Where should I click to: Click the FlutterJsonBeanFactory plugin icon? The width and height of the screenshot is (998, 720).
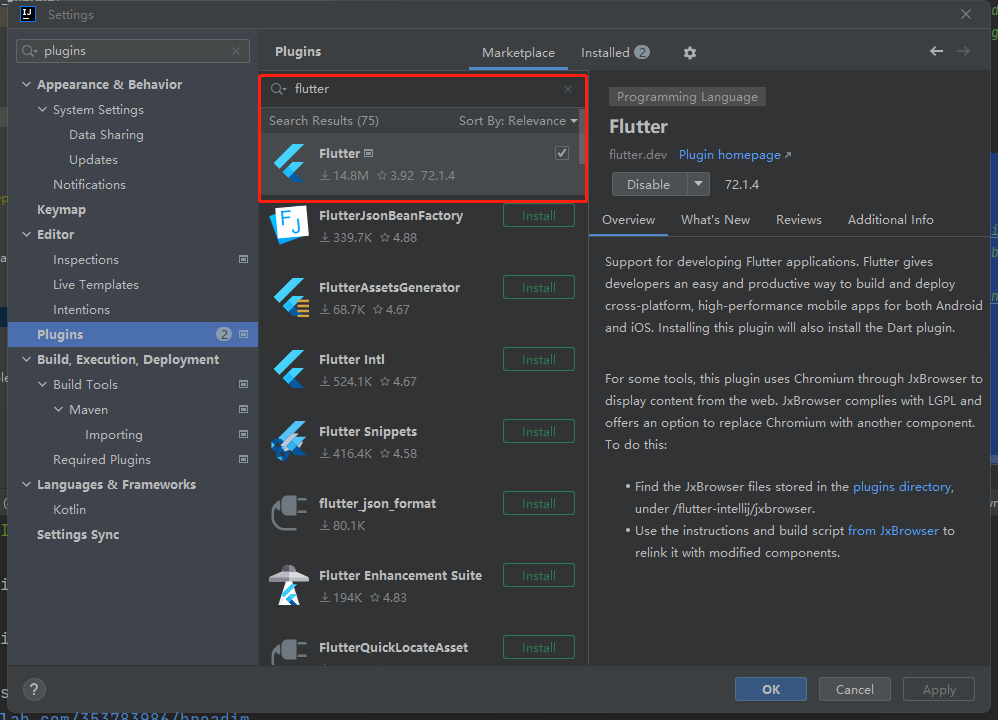tap(290, 226)
